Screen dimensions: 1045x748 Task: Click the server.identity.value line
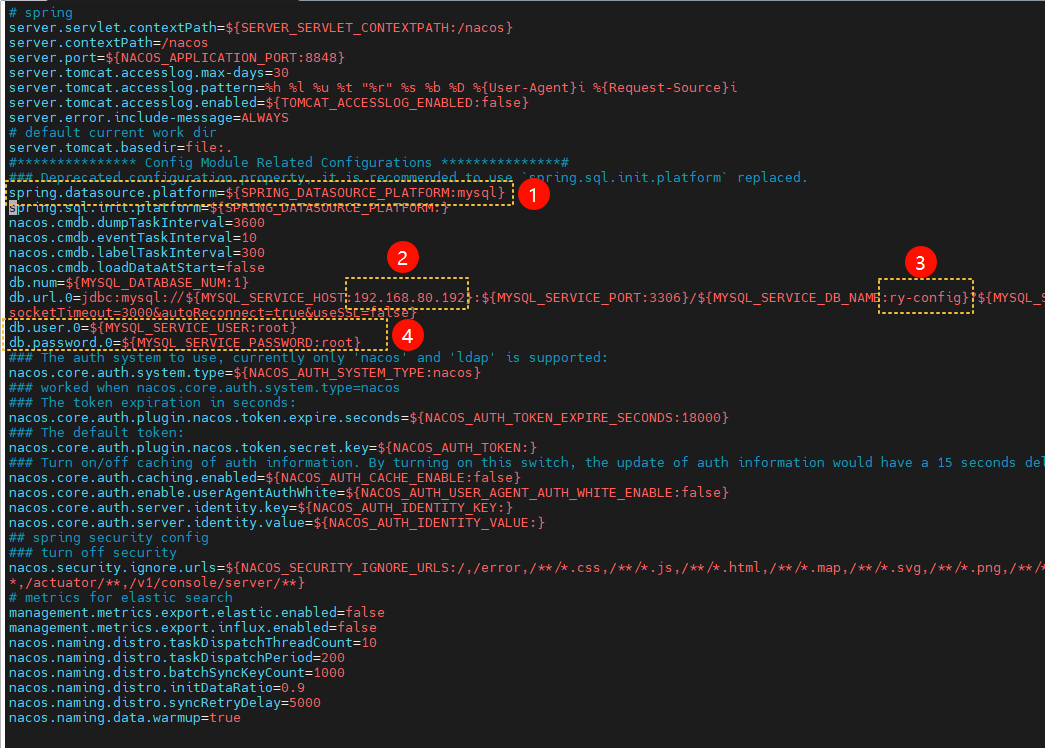click(x=277, y=523)
